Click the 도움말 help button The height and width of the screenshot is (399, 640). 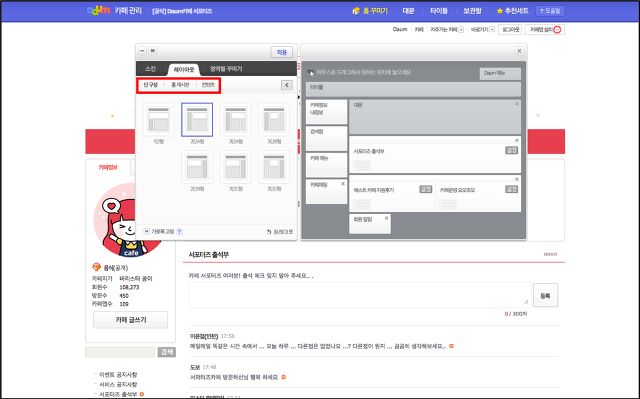pyautogui.click(x=550, y=11)
